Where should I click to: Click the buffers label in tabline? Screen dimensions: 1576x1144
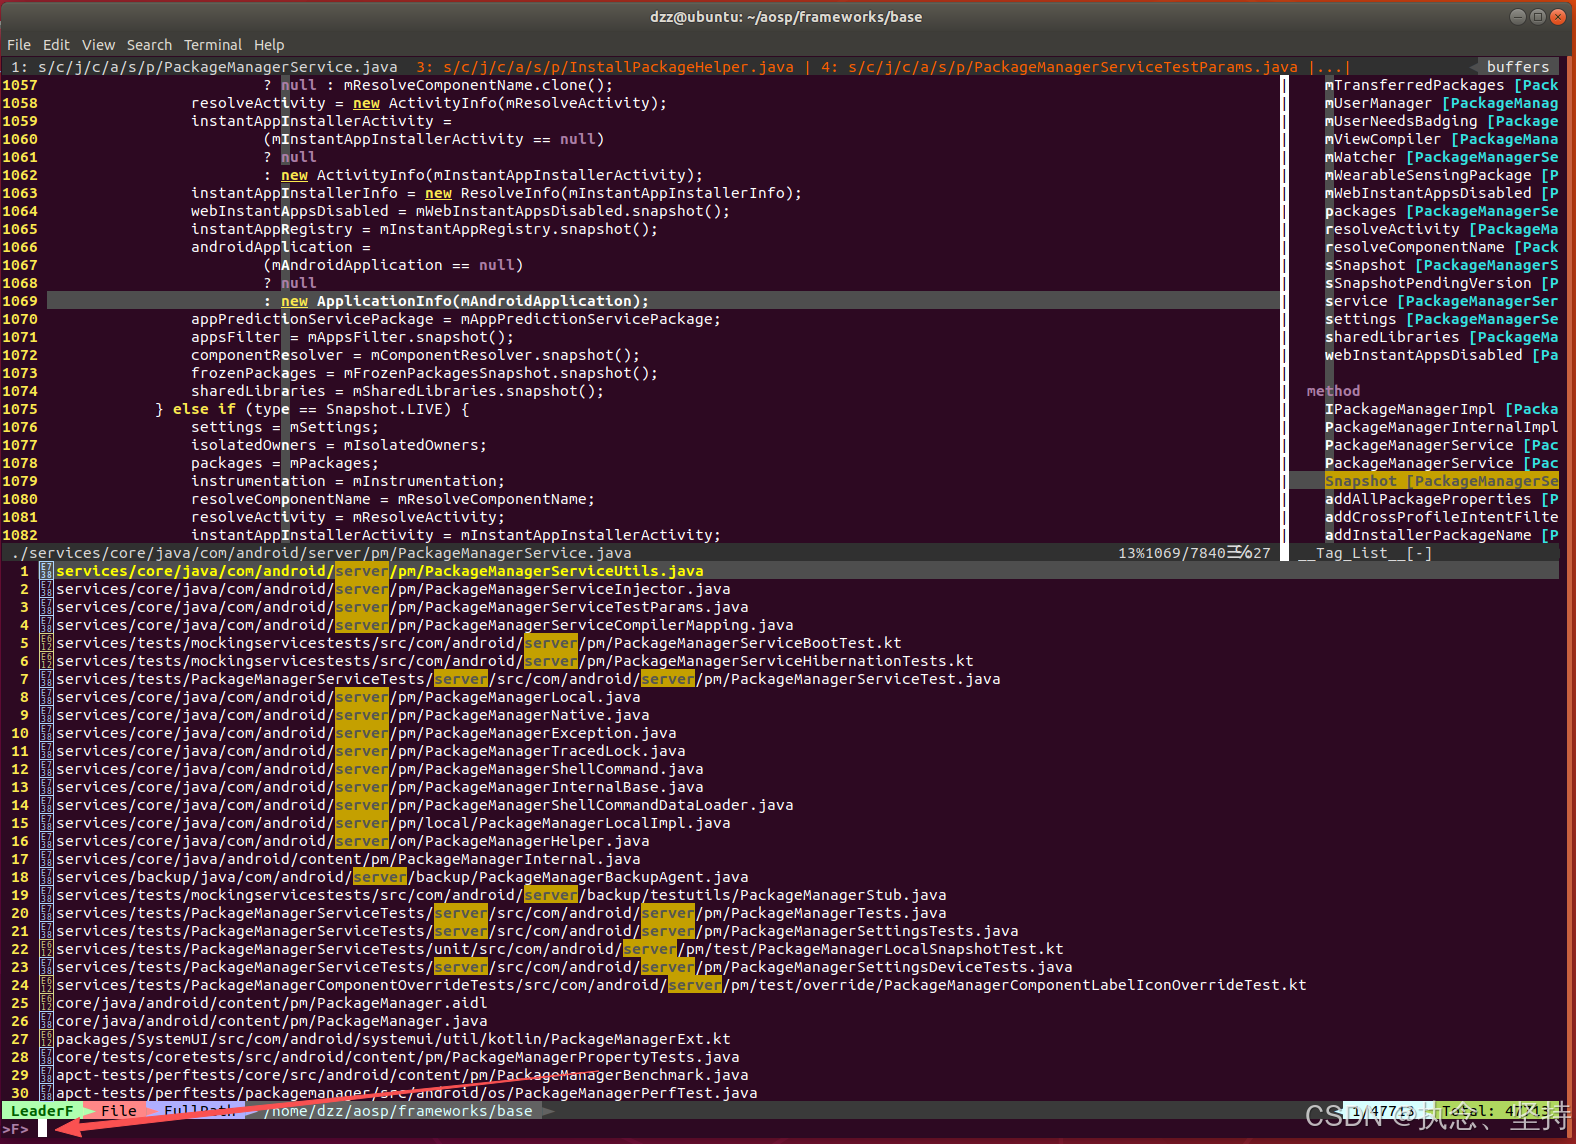point(1517,67)
